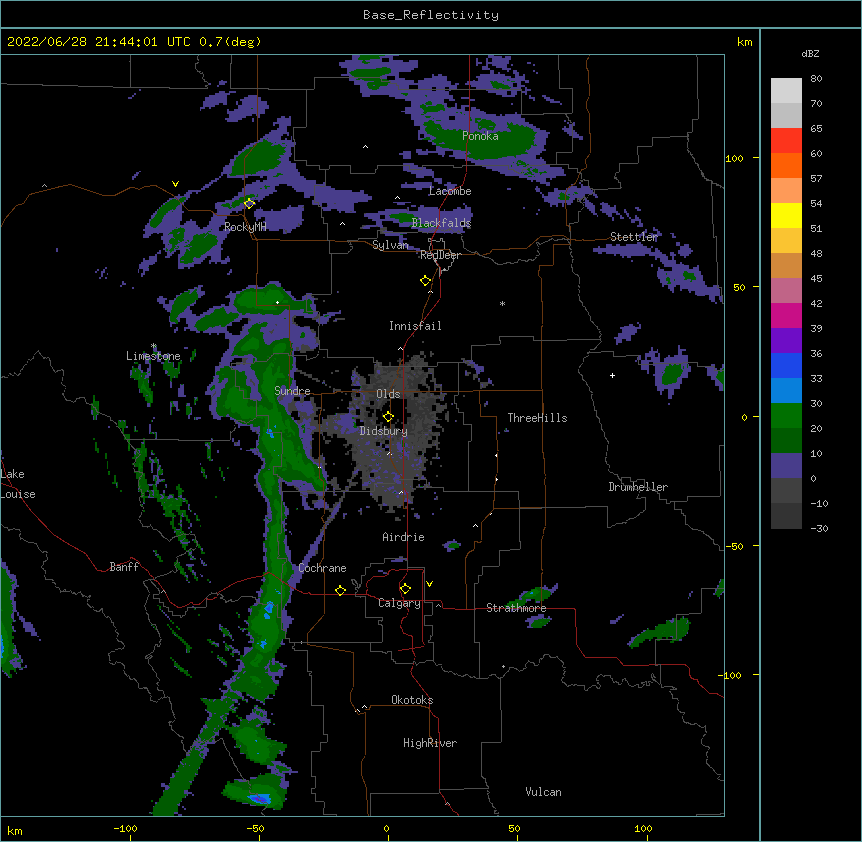This screenshot has width=862, height=842.
Task: Click the Stettler city label
Action: click(634, 237)
